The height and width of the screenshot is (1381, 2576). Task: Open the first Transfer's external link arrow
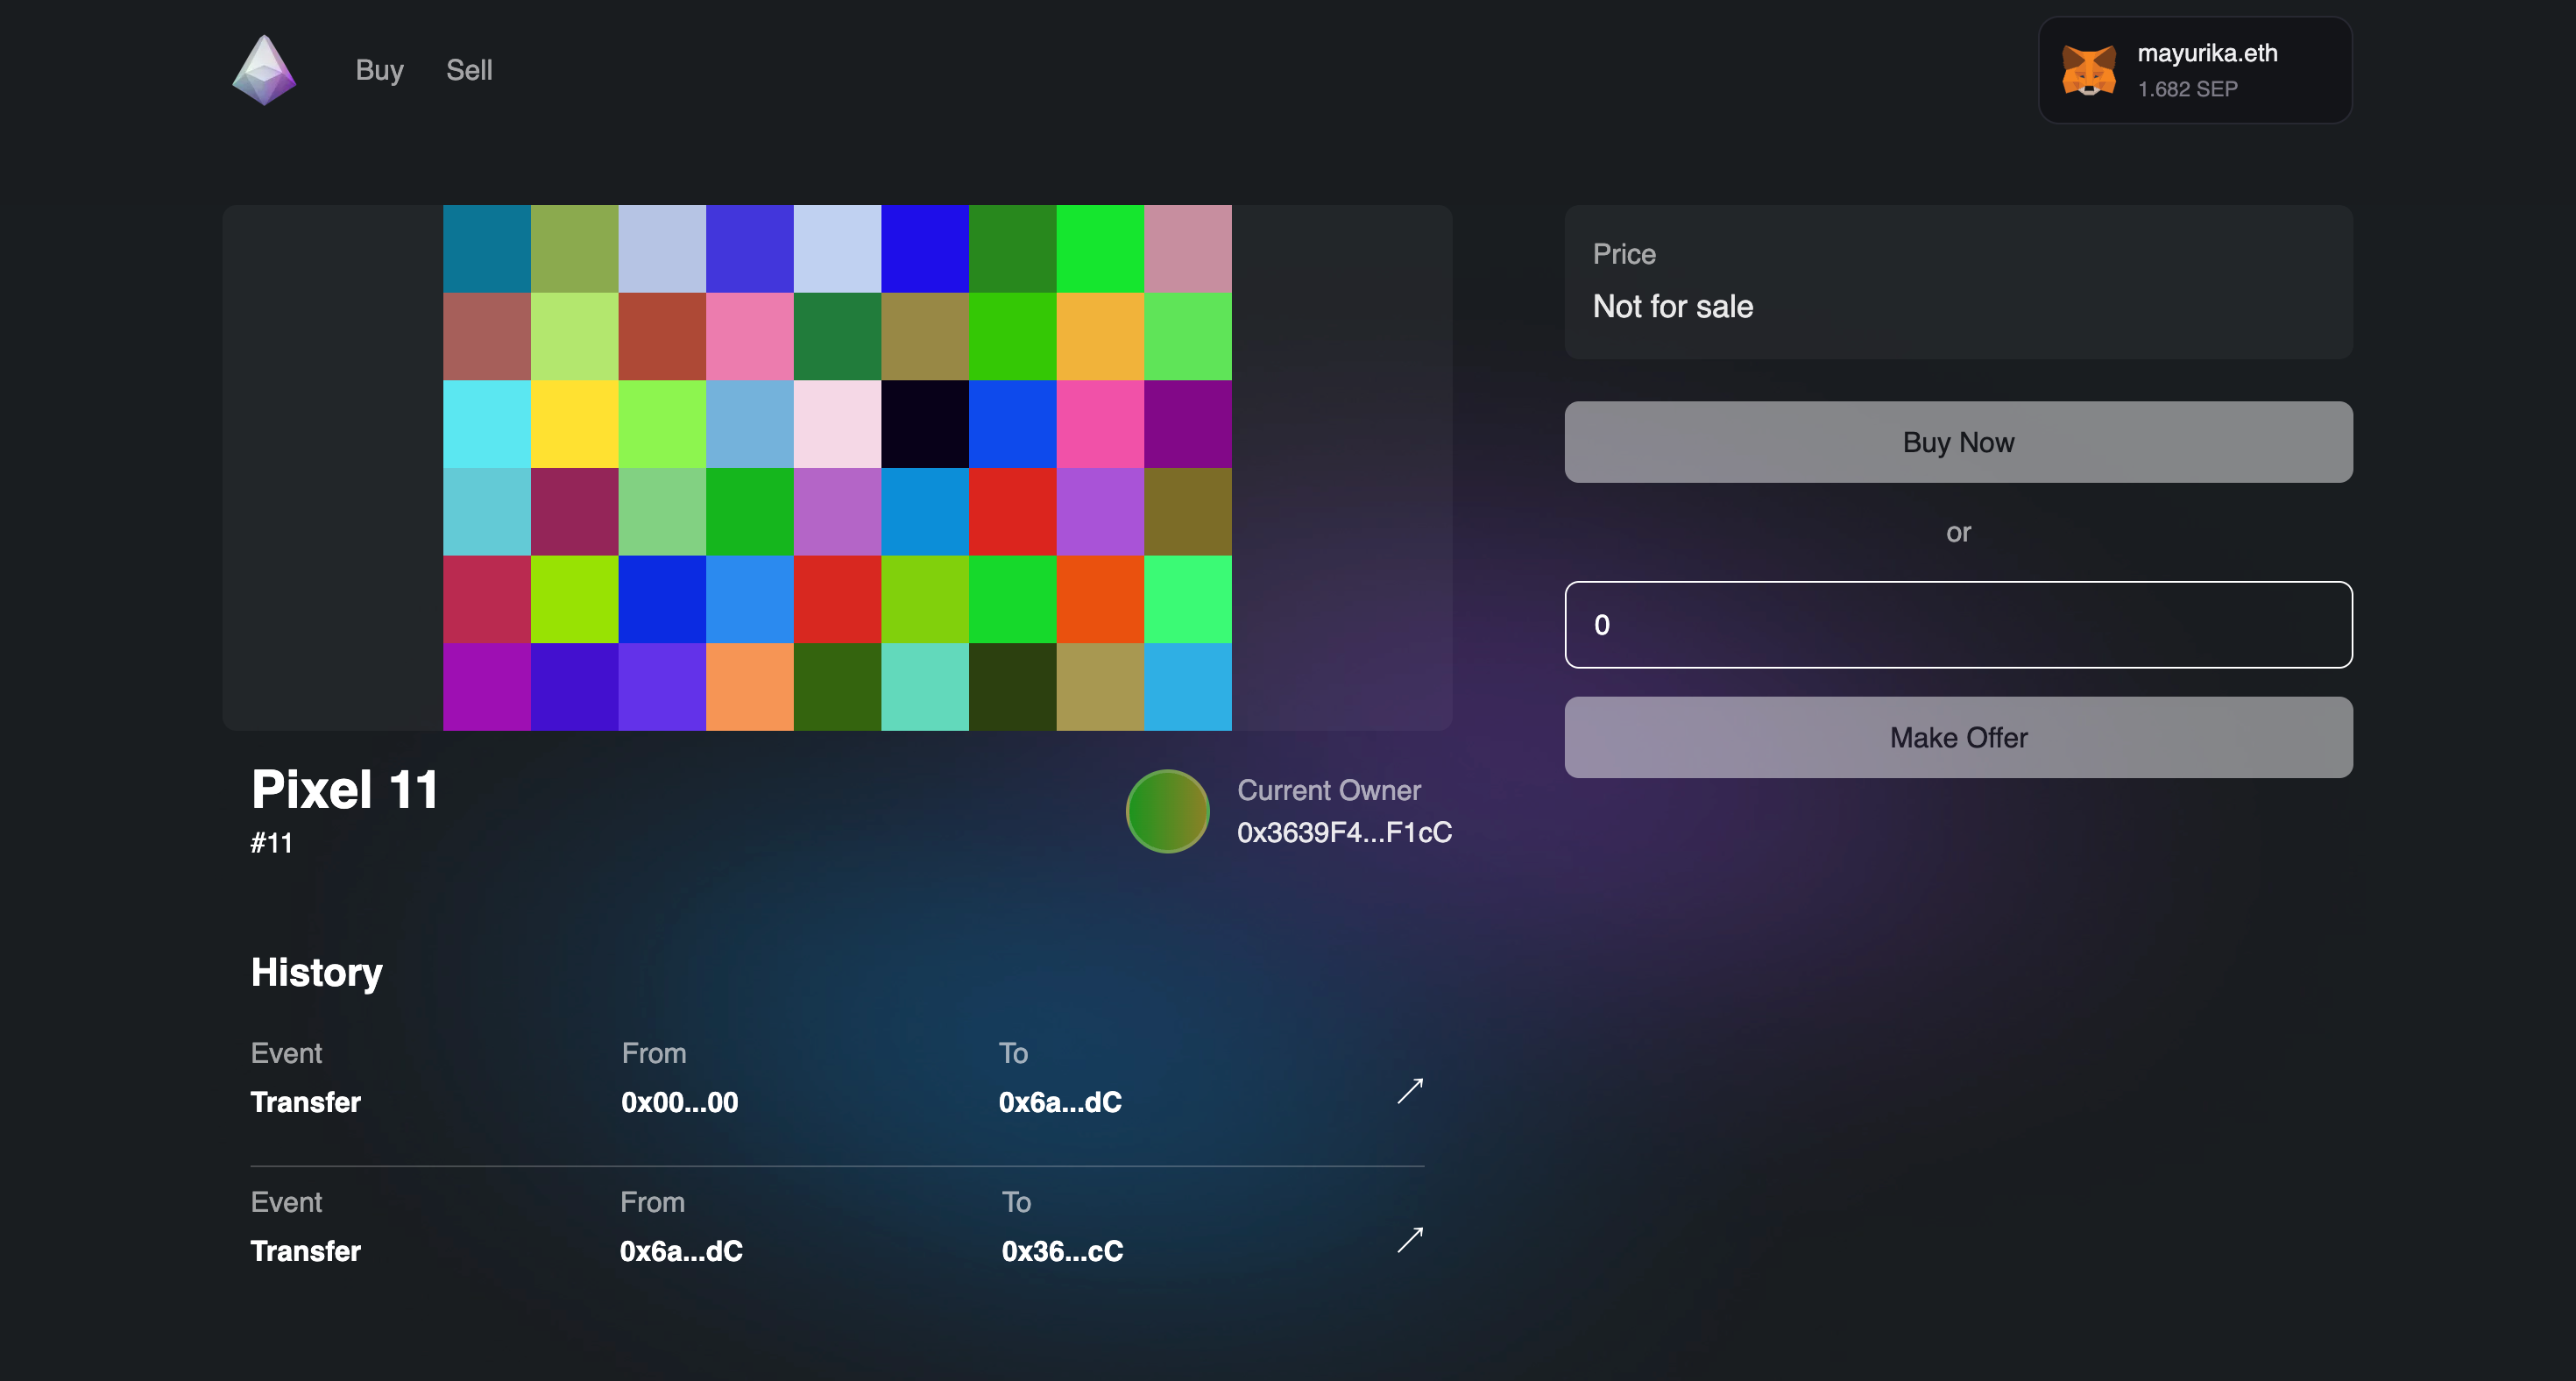point(1409,1090)
